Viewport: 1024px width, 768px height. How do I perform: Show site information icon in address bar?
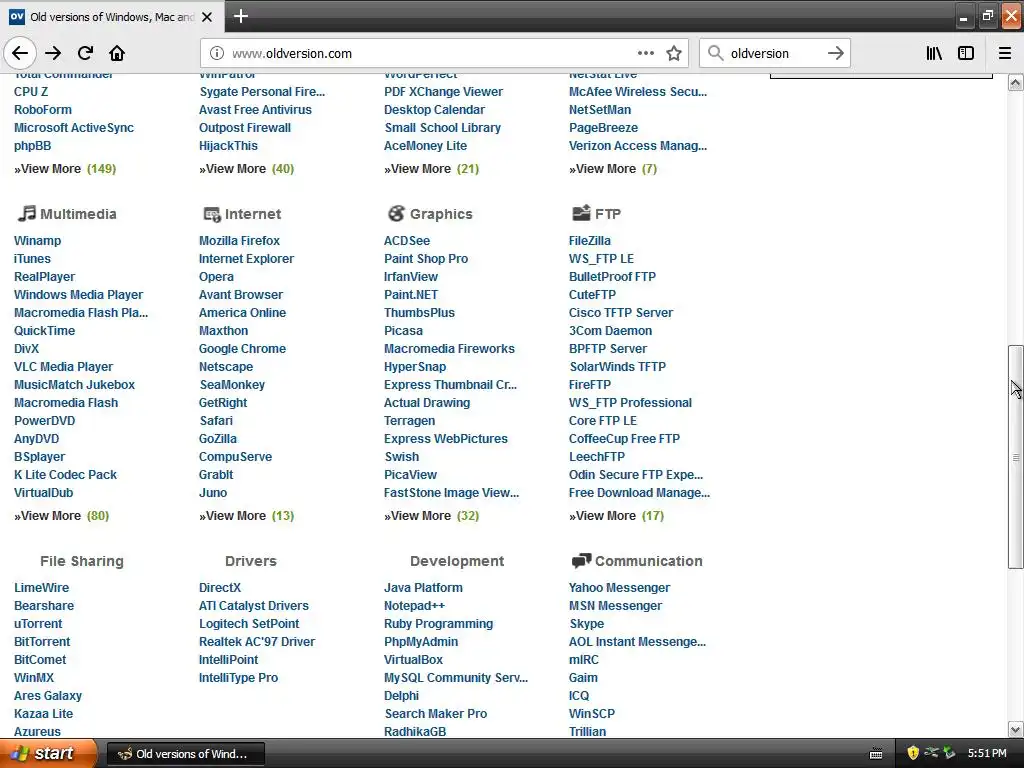pos(217,54)
